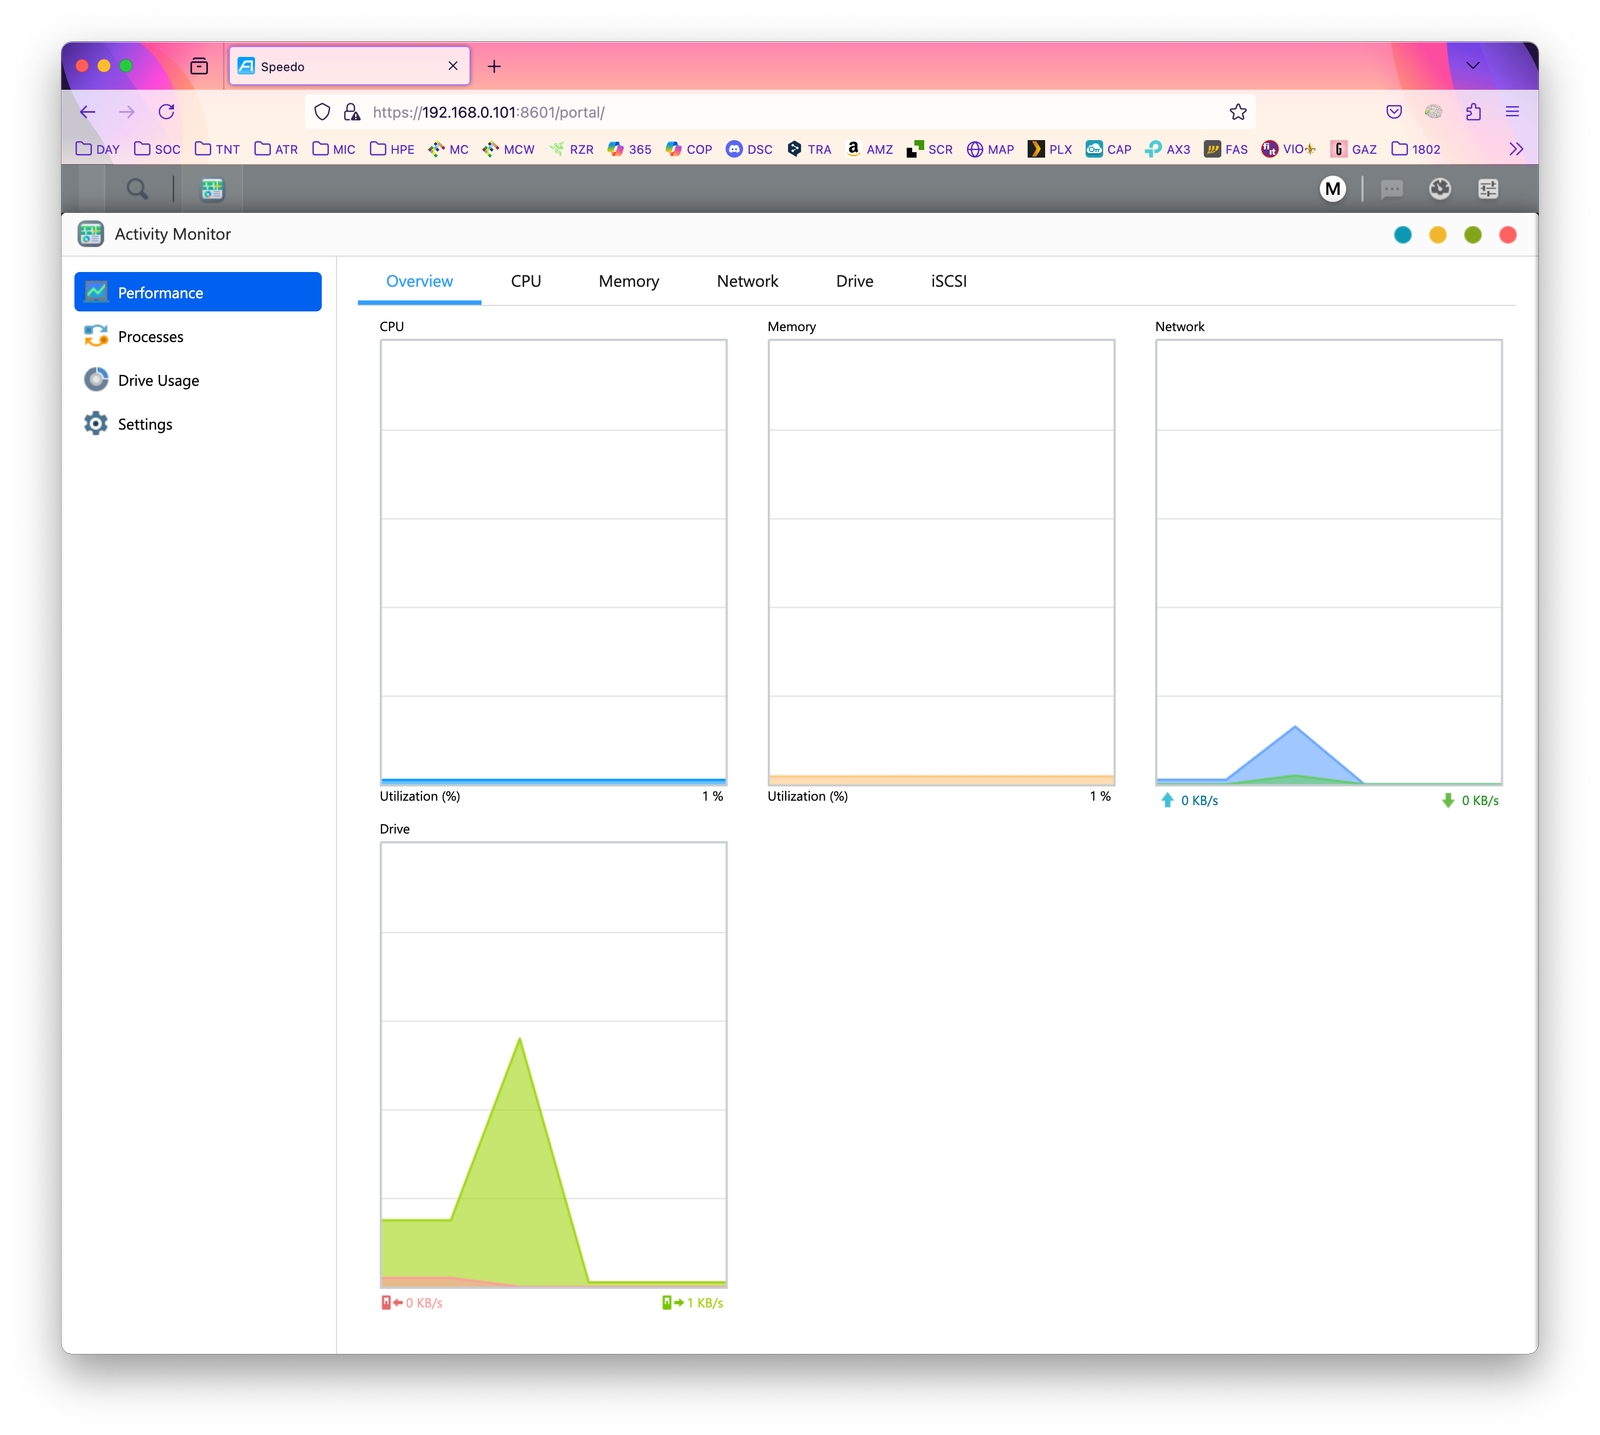Expand hidden bookmarks overflow chevron

click(x=1516, y=149)
